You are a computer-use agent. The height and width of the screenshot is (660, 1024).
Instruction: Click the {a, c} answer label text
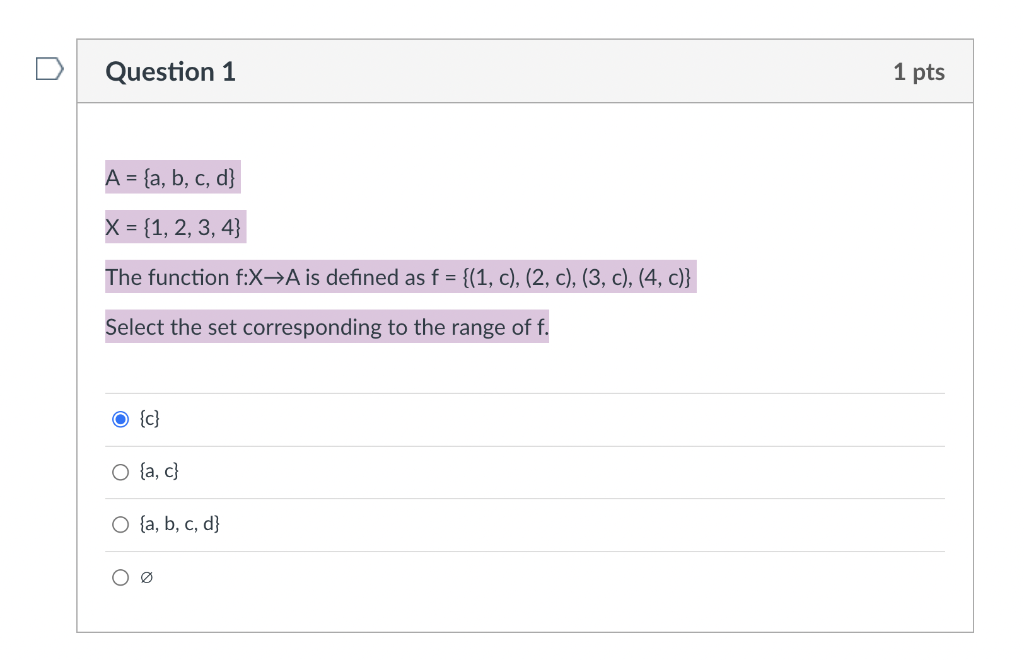[159, 471]
